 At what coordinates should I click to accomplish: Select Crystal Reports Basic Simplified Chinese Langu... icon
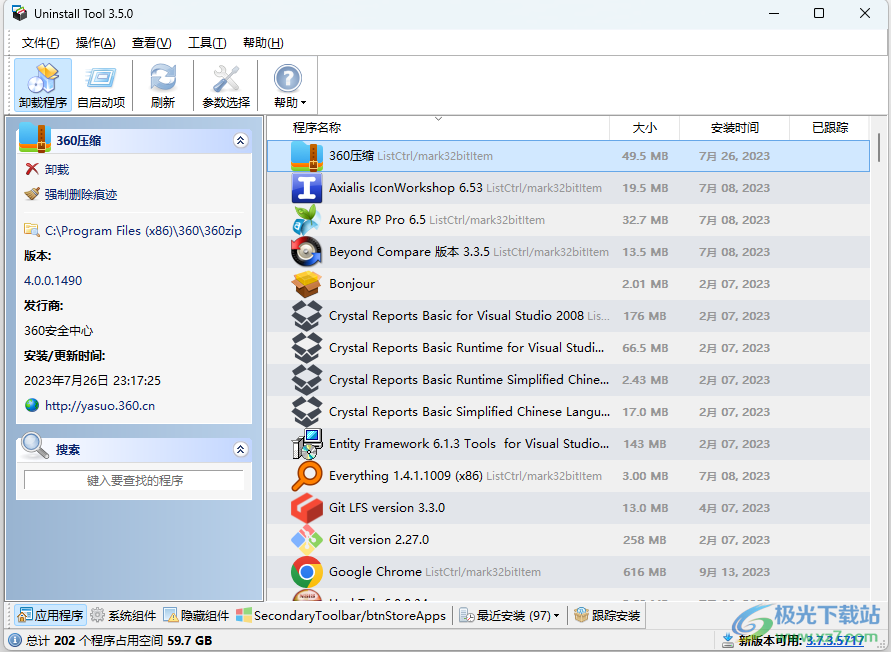tap(307, 411)
